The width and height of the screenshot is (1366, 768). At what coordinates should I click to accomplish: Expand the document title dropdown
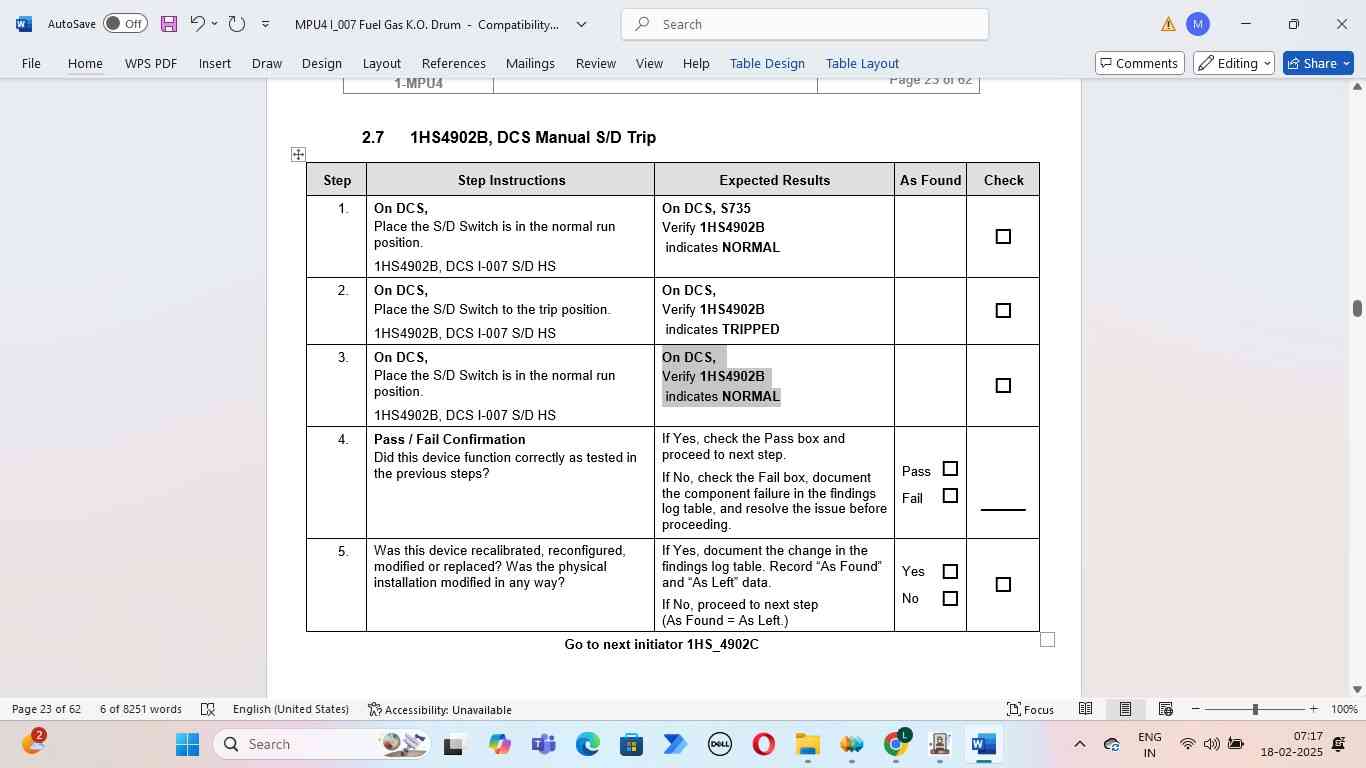point(581,24)
